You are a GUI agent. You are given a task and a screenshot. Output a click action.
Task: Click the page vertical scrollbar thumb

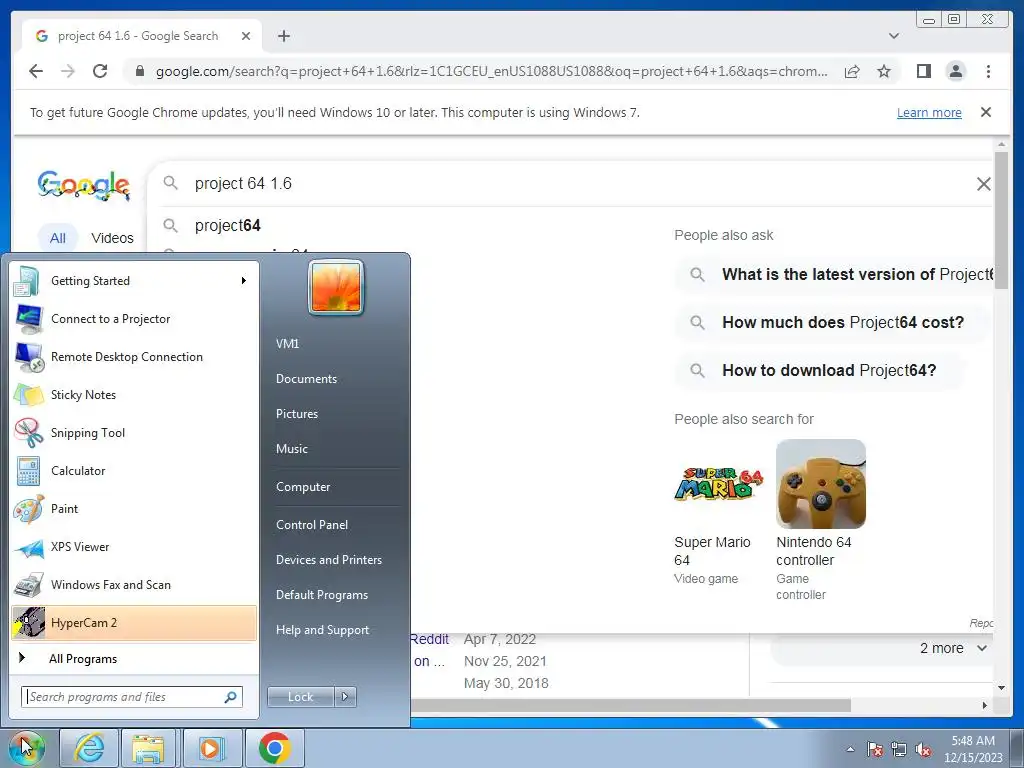pyautogui.click(x=1001, y=219)
